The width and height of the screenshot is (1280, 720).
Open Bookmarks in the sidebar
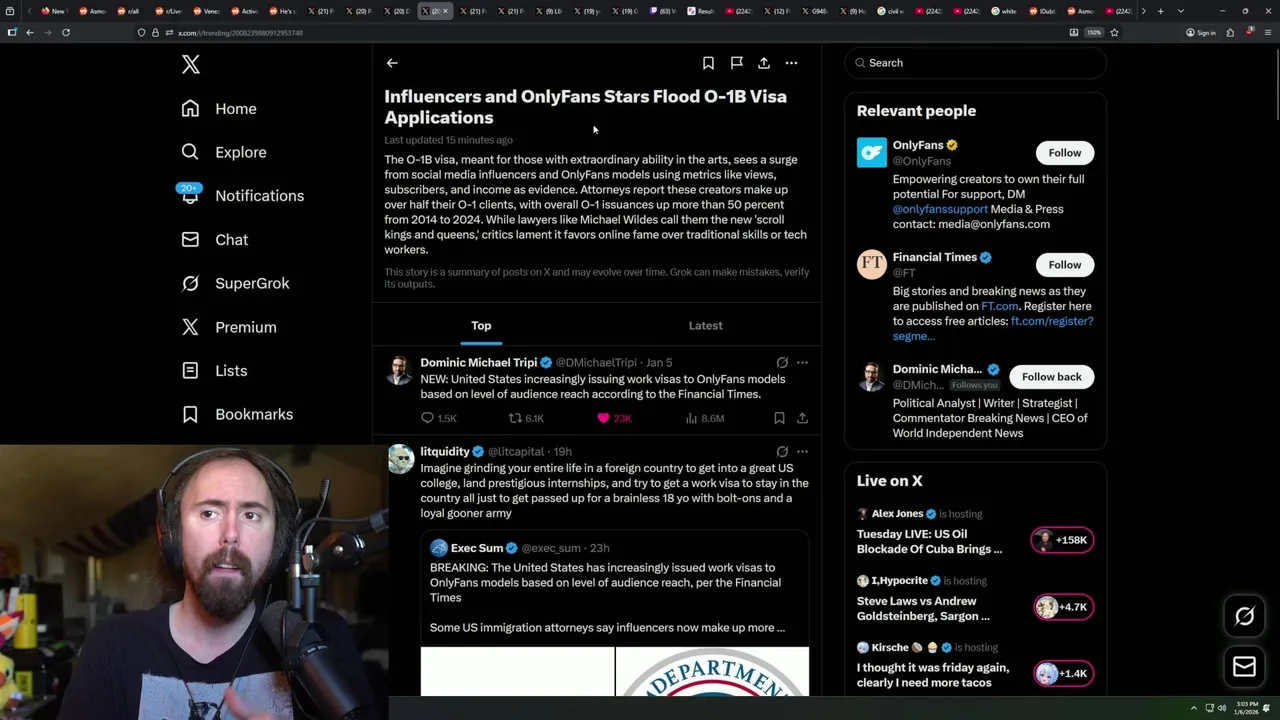coord(237,414)
